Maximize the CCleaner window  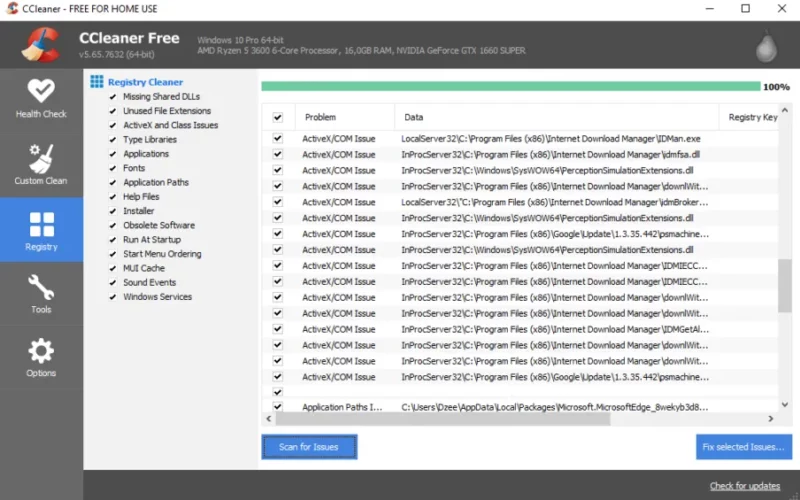click(x=745, y=9)
